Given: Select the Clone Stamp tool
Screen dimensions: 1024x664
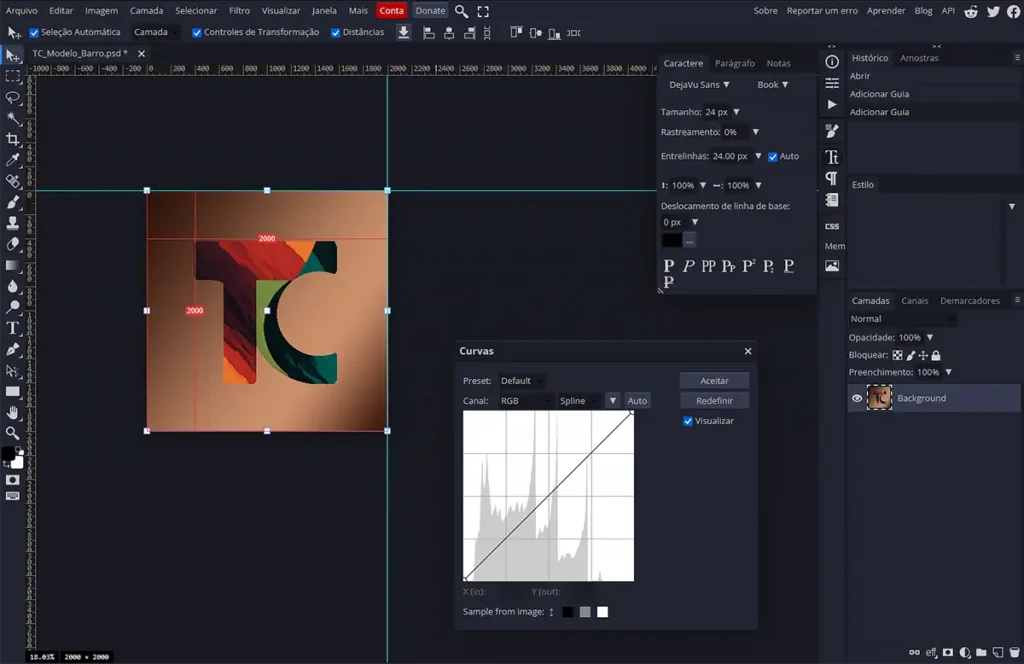Looking at the screenshot, I should pyautogui.click(x=12, y=223).
